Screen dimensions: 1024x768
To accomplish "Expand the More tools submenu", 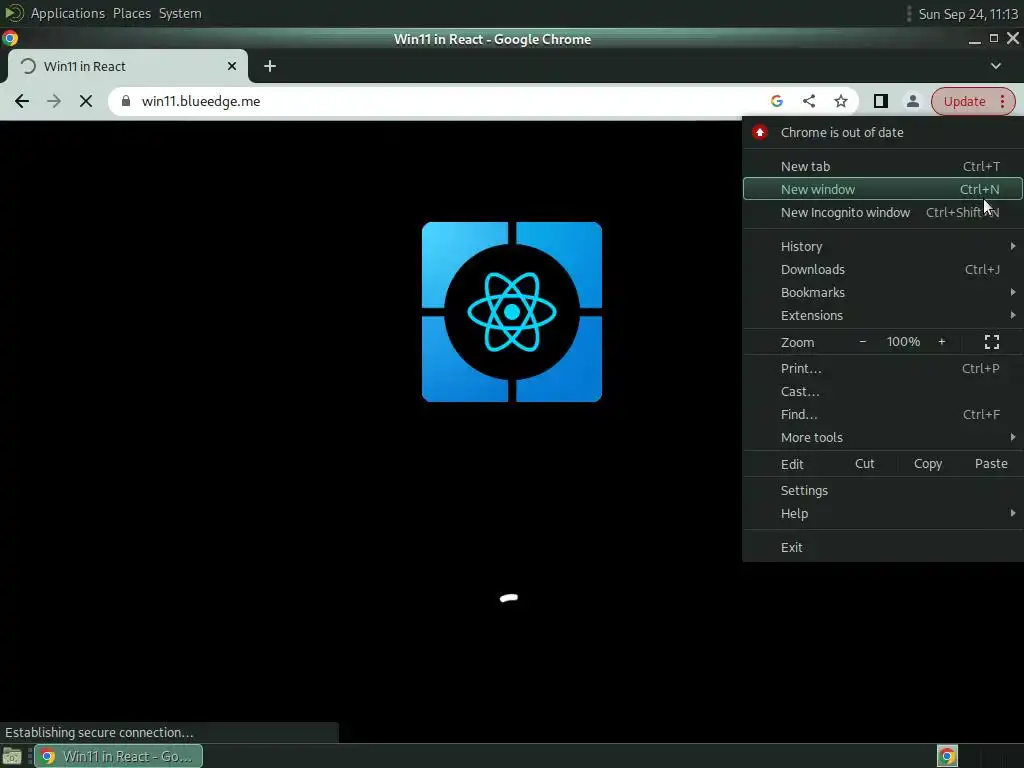I will click(883, 437).
